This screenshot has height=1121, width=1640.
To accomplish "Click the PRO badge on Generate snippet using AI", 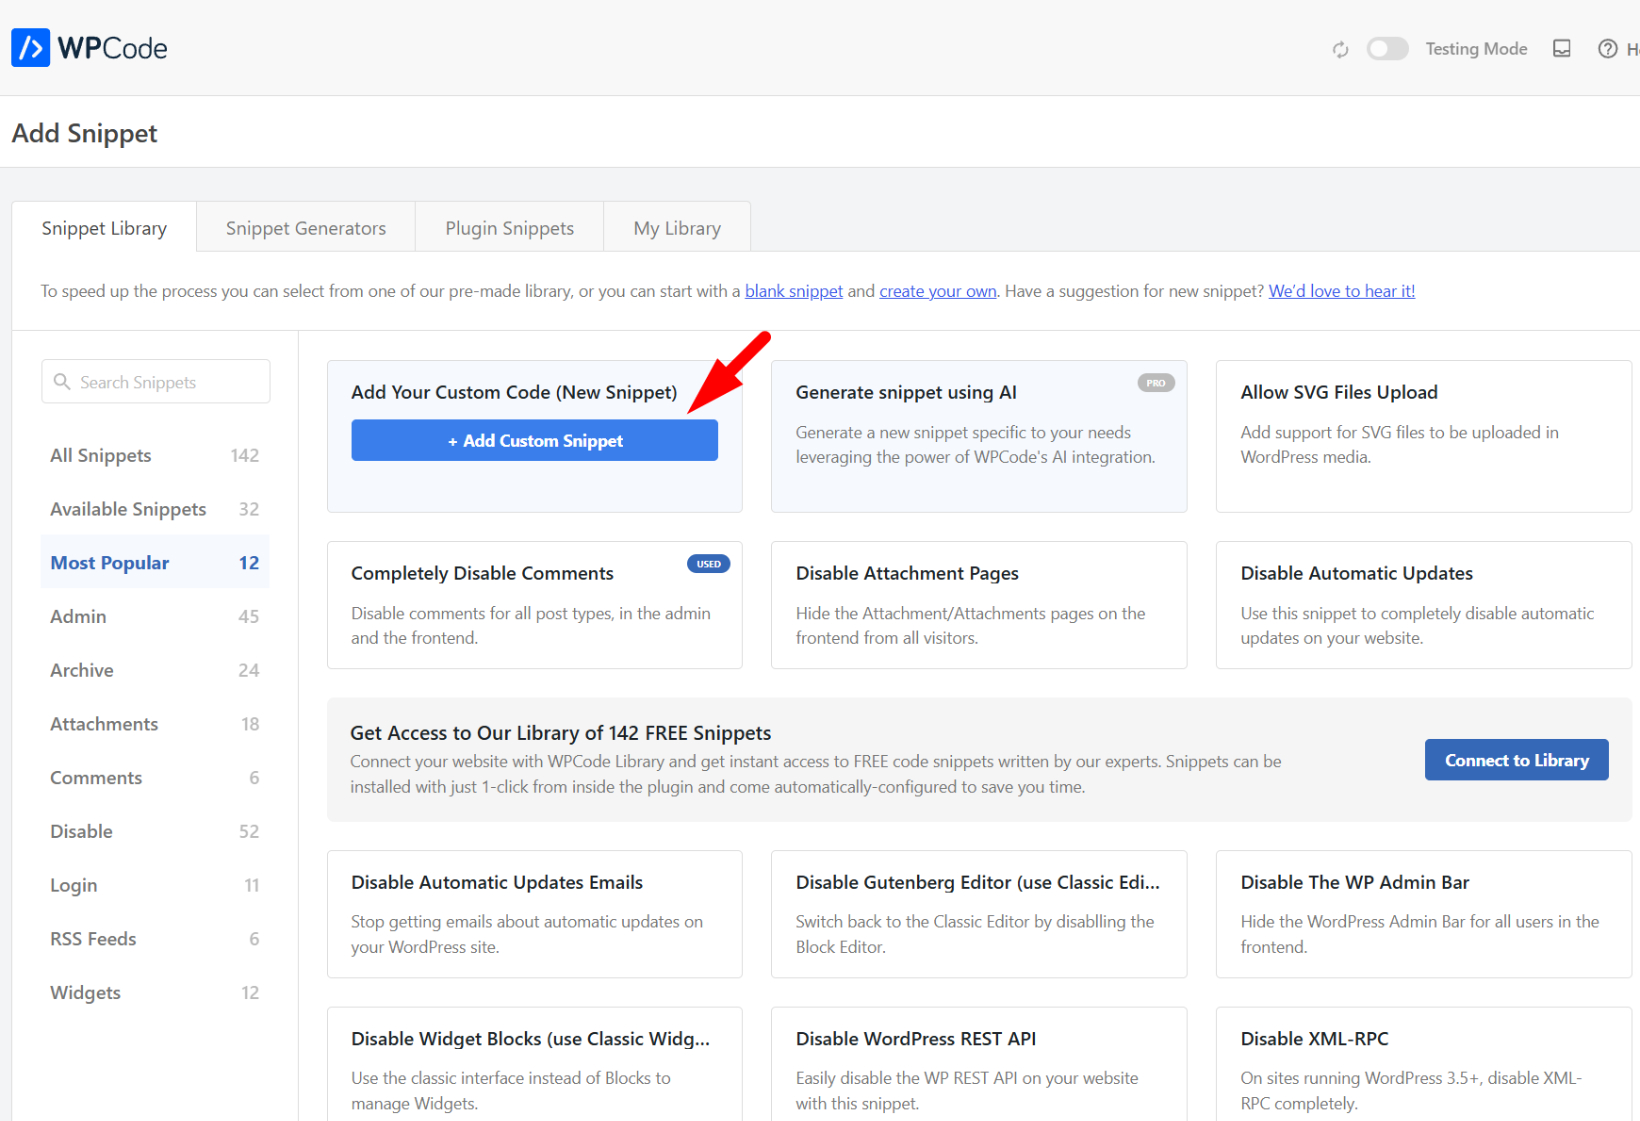I will pyautogui.click(x=1156, y=383).
